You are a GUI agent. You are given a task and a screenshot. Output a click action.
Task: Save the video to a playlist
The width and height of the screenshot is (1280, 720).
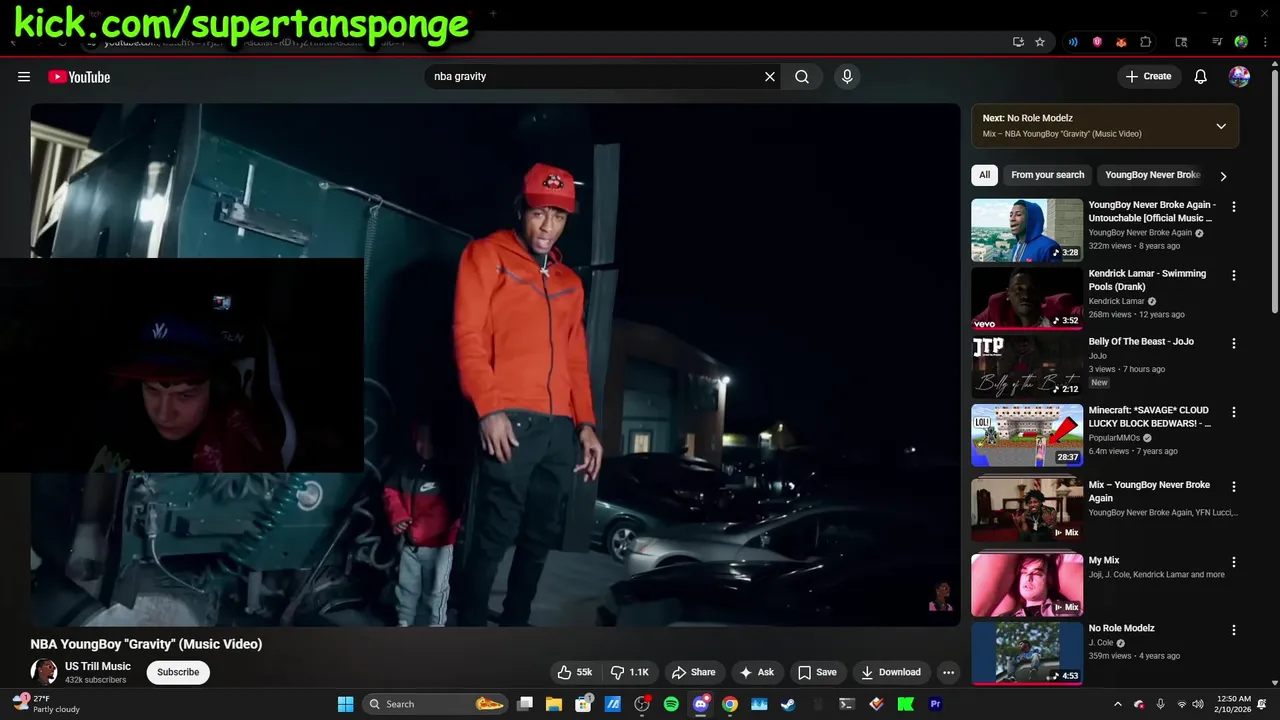click(x=817, y=672)
